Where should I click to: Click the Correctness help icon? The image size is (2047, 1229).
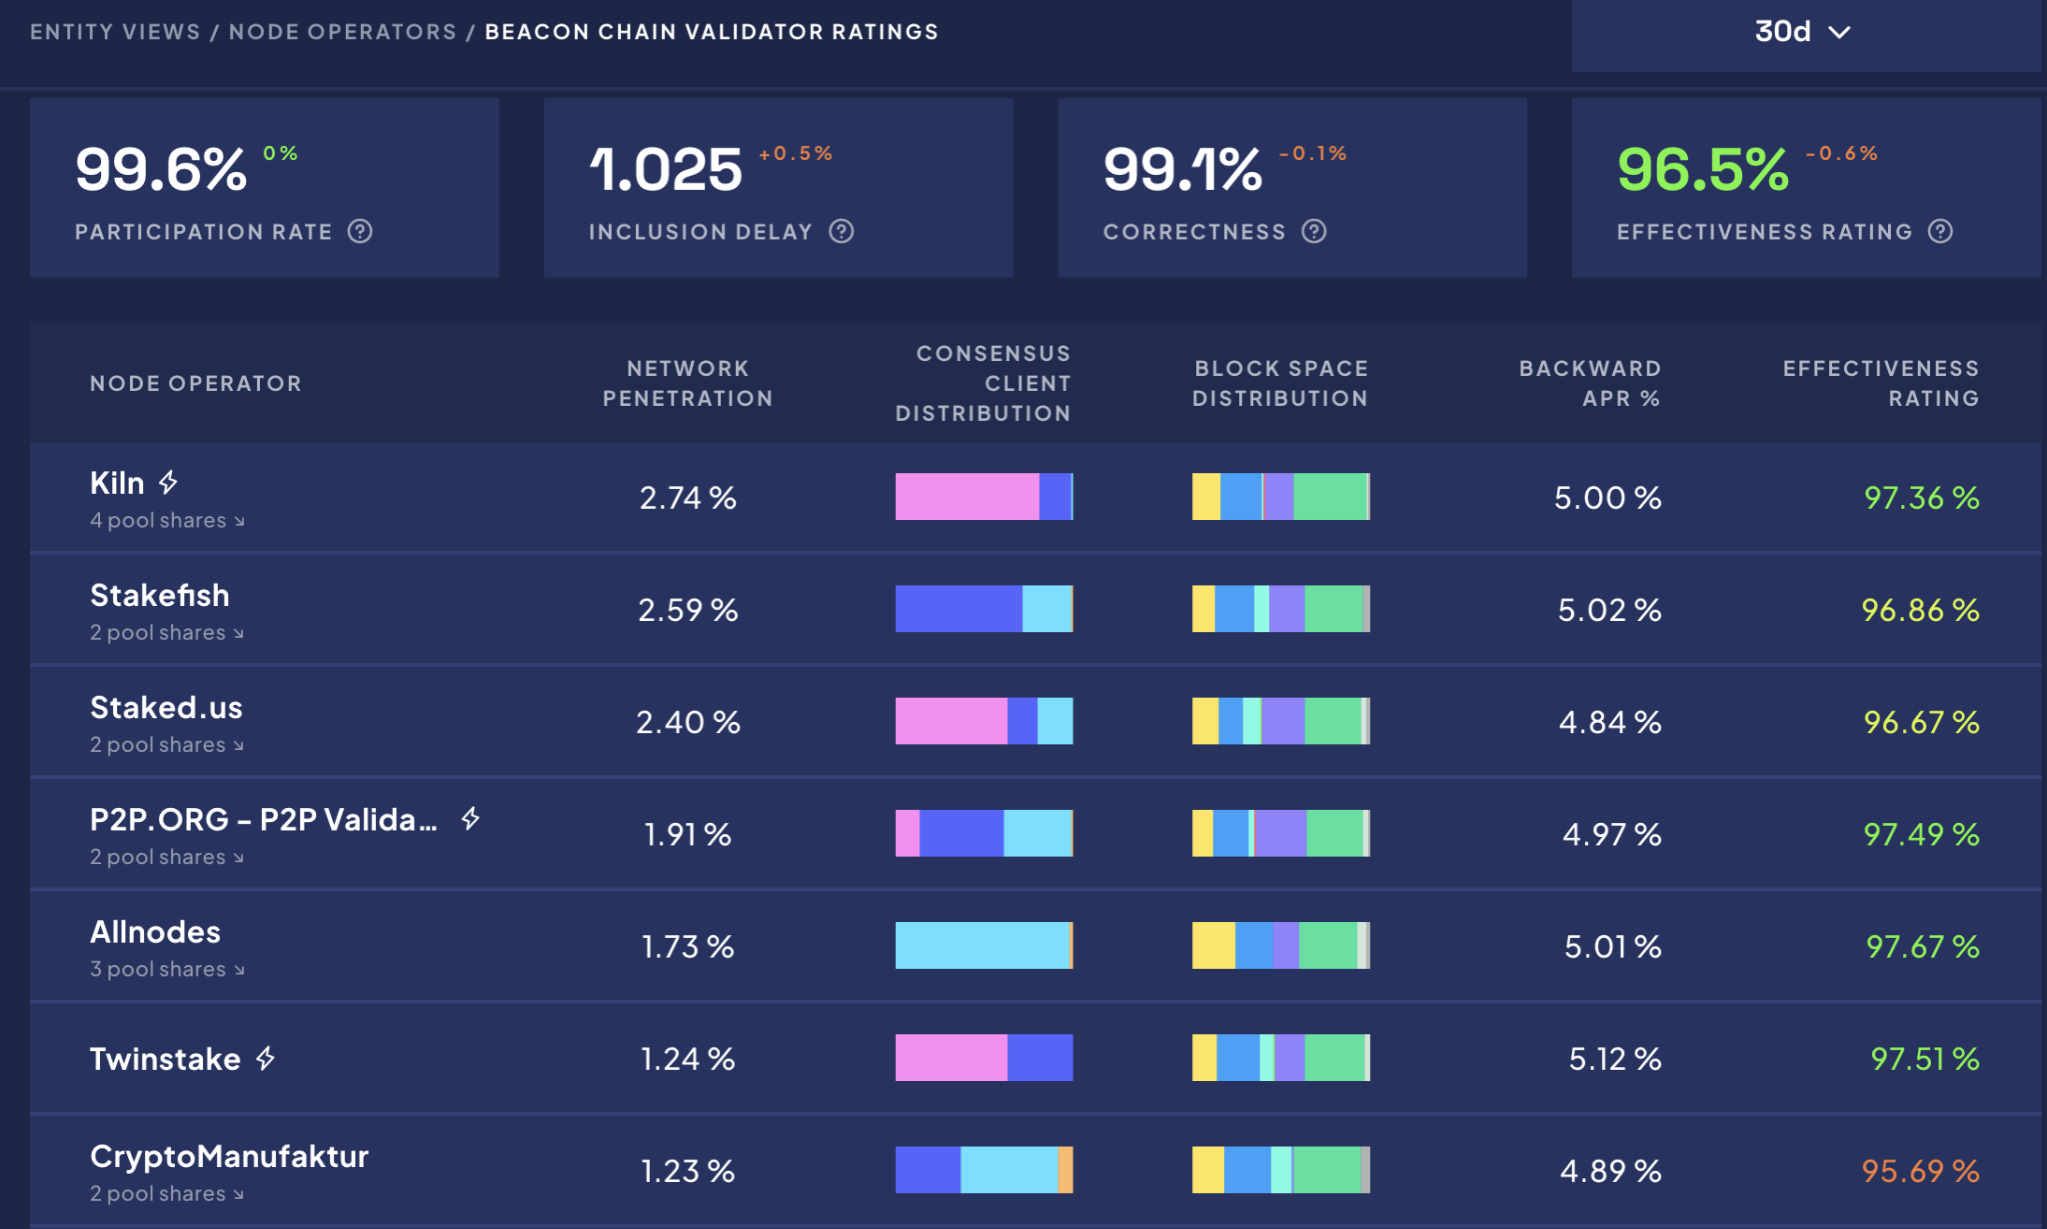pyautogui.click(x=1314, y=232)
